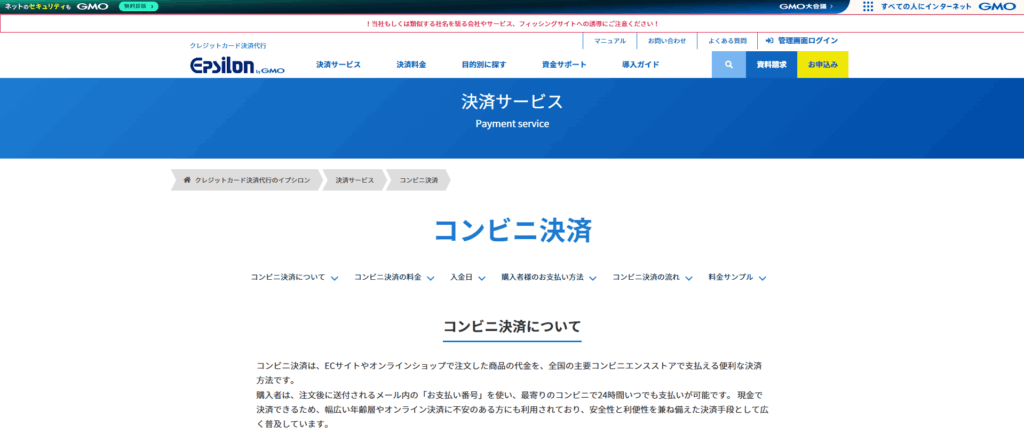The image size is (1024, 441).
Task: Click GMO logo in top right corner
Action: [x=997, y=6]
